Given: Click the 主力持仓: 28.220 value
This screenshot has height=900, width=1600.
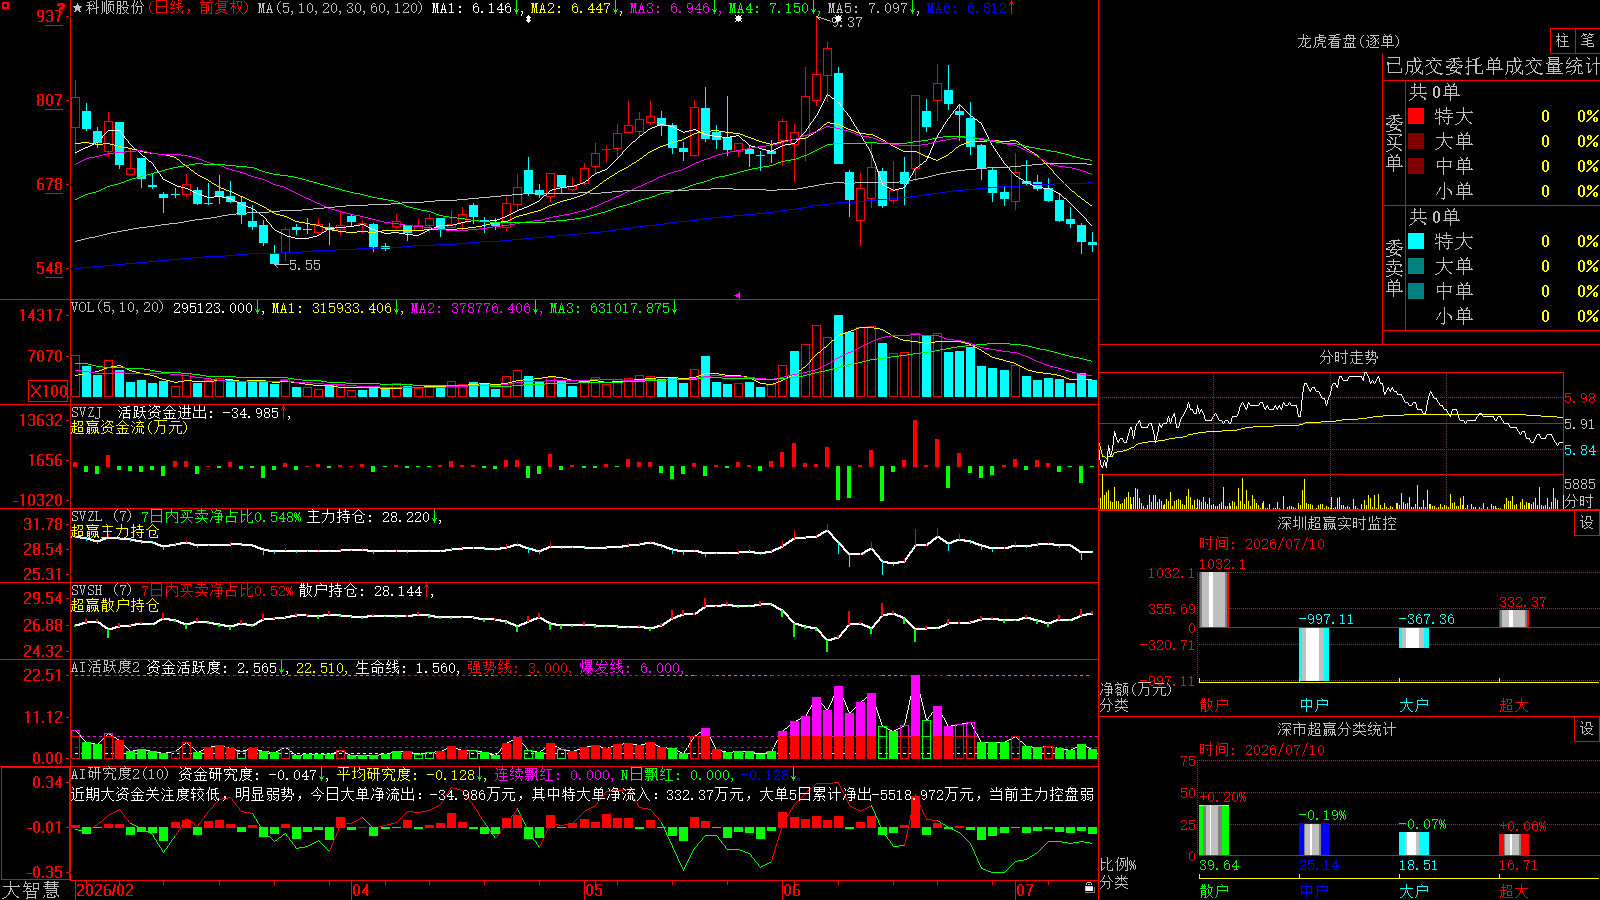Looking at the screenshot, I should click(x=368, y=517).
